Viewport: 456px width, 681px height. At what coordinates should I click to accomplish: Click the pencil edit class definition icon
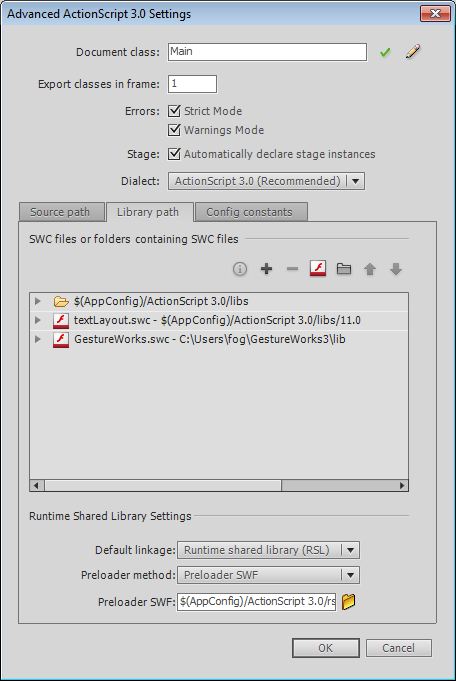413,52
